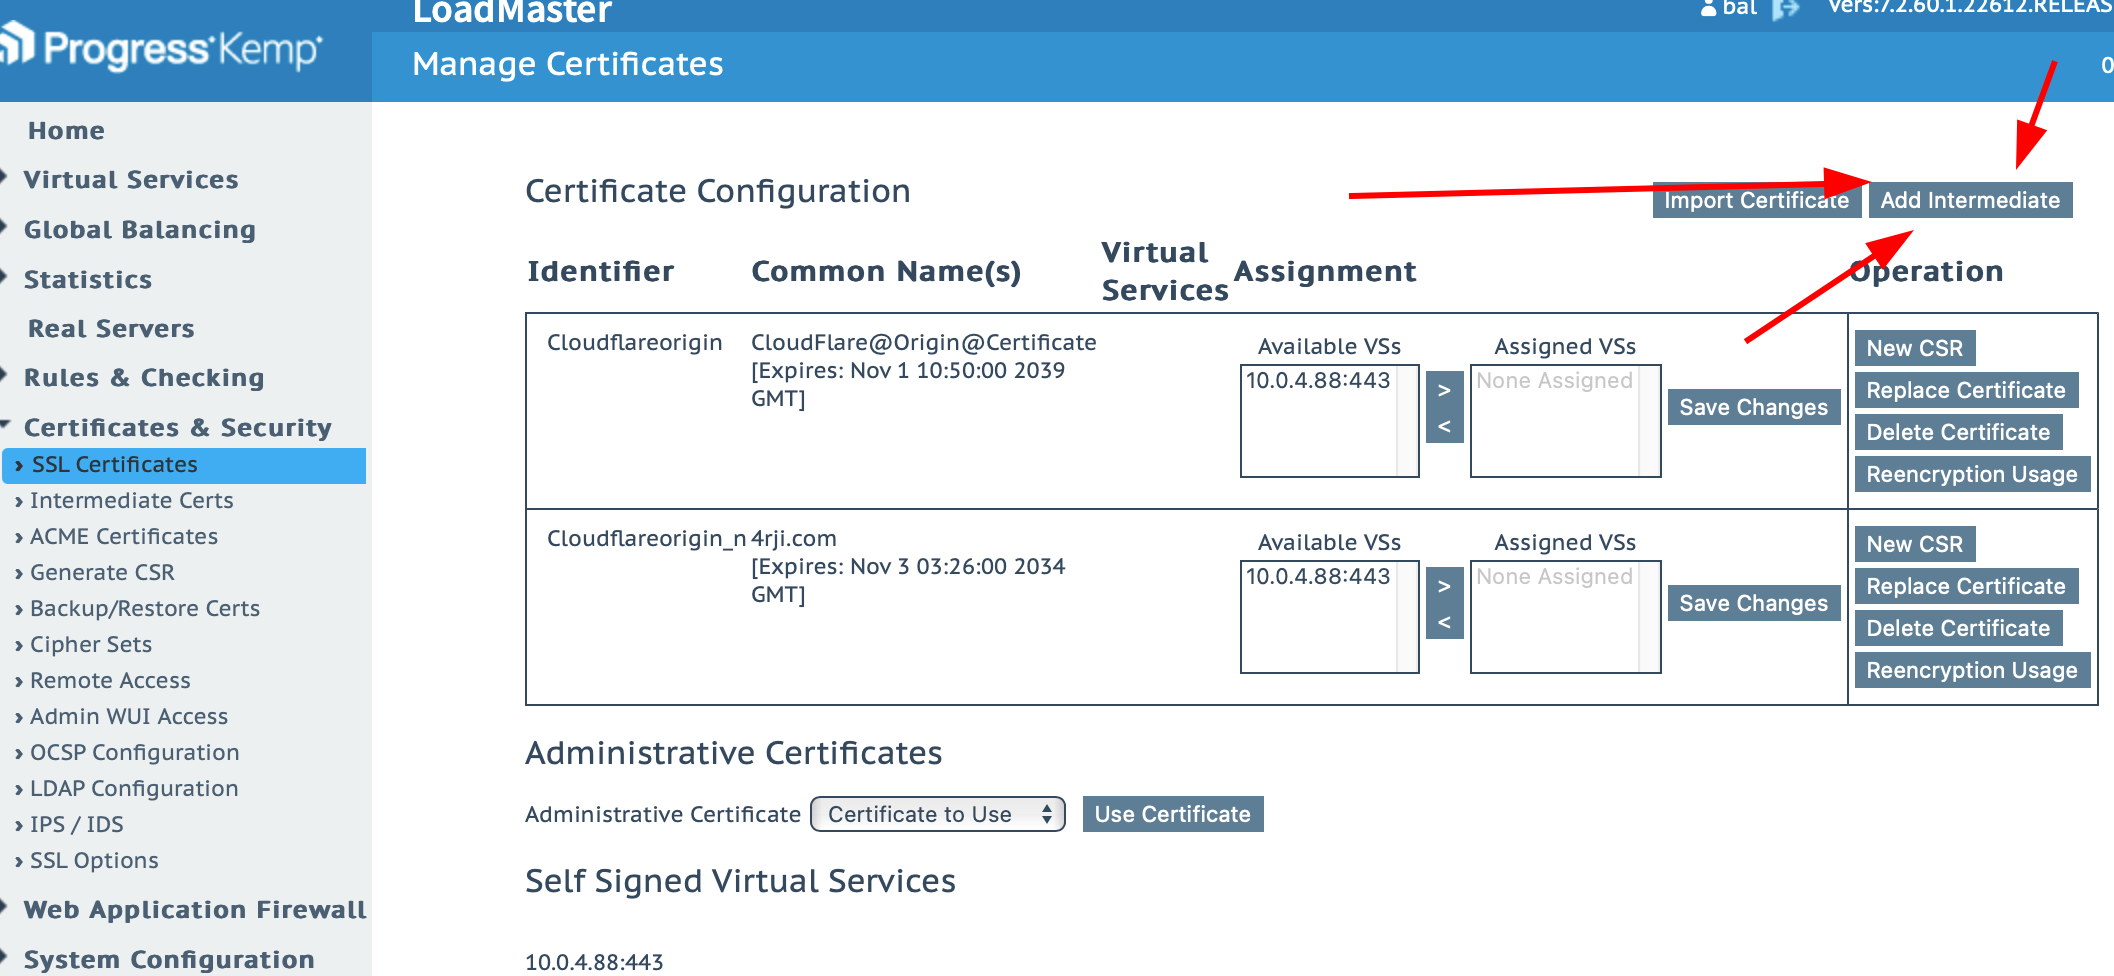Click Use Certificate button
2114x976 pixels.
coord(1172,814)
